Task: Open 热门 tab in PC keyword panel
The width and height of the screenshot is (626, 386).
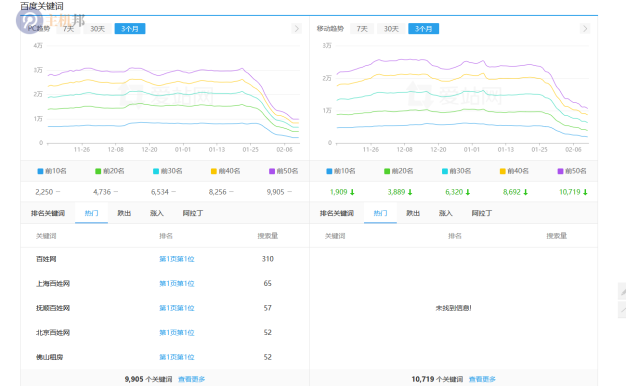Action: pos(91,213)
